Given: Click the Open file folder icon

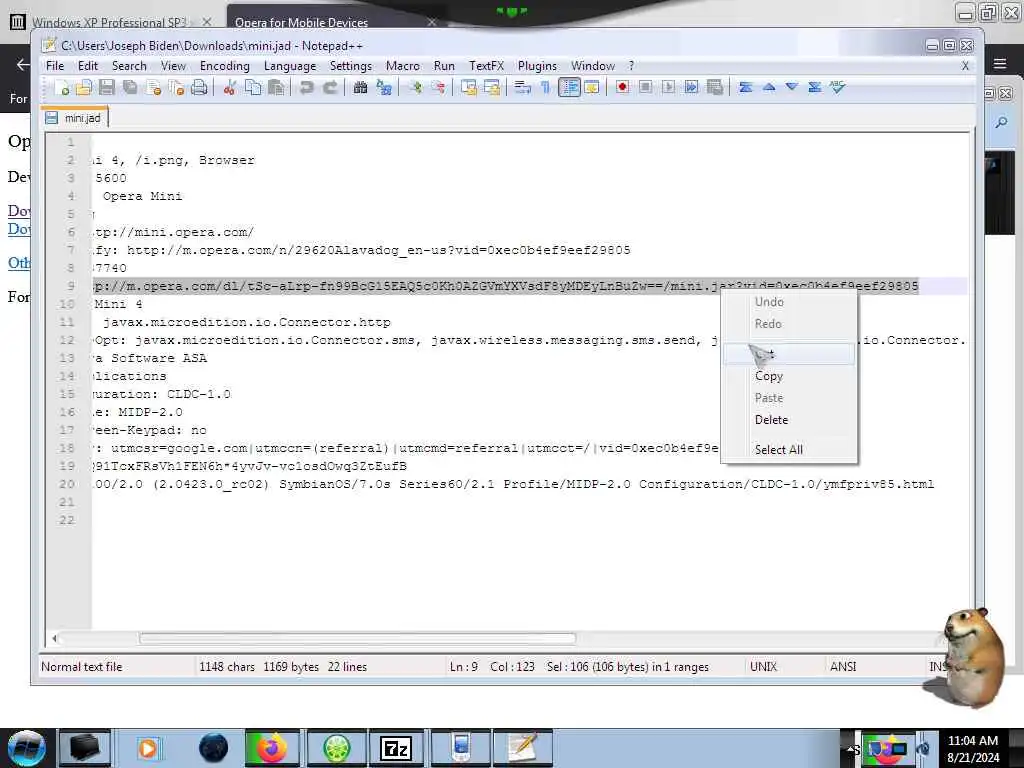Looking at the screenshot, I should [84, 88].
